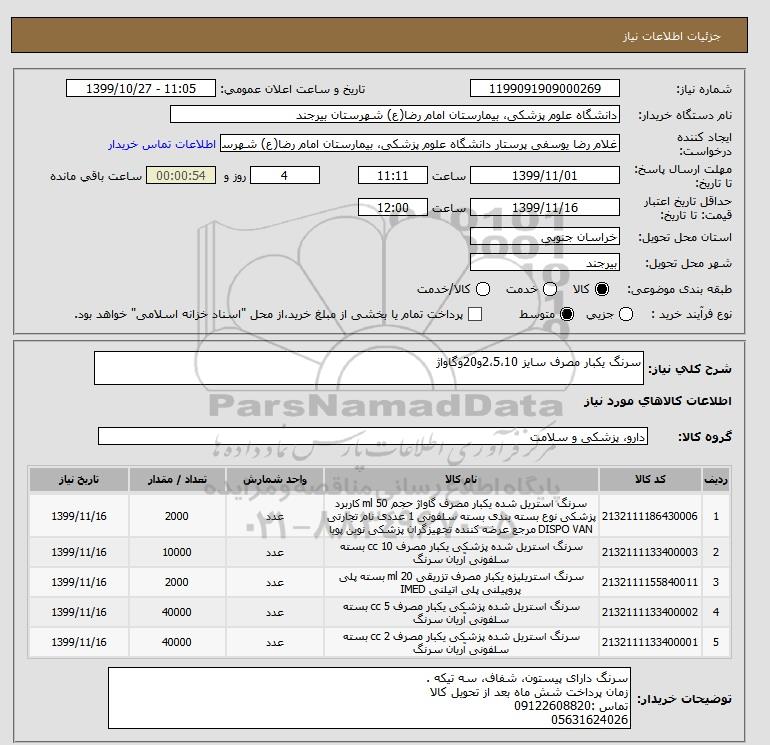This screenshot has height=745, width=770.
Task: Select product code 213211133400001
Action: click(650, 642)
